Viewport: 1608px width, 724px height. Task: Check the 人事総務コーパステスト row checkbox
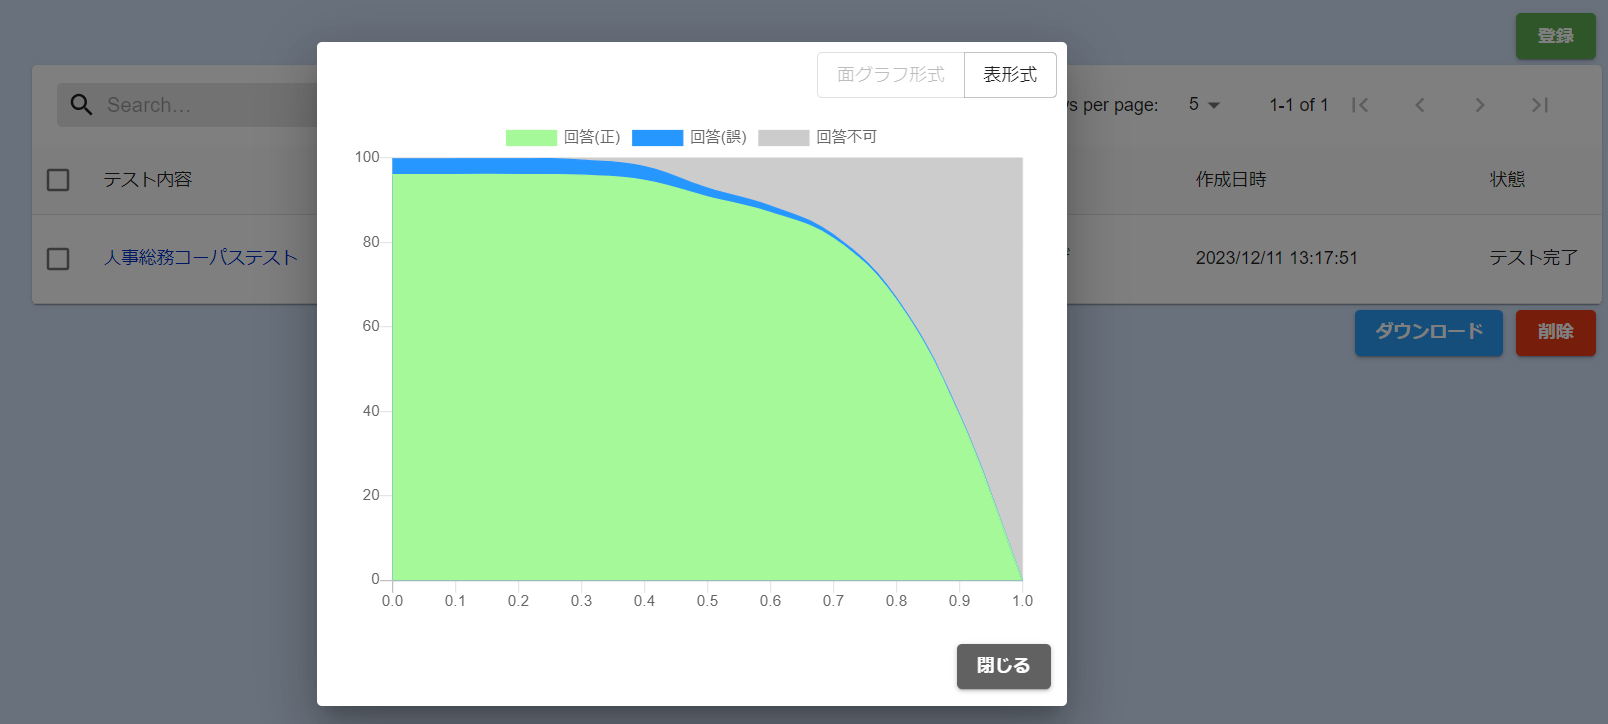click(58, 259)
